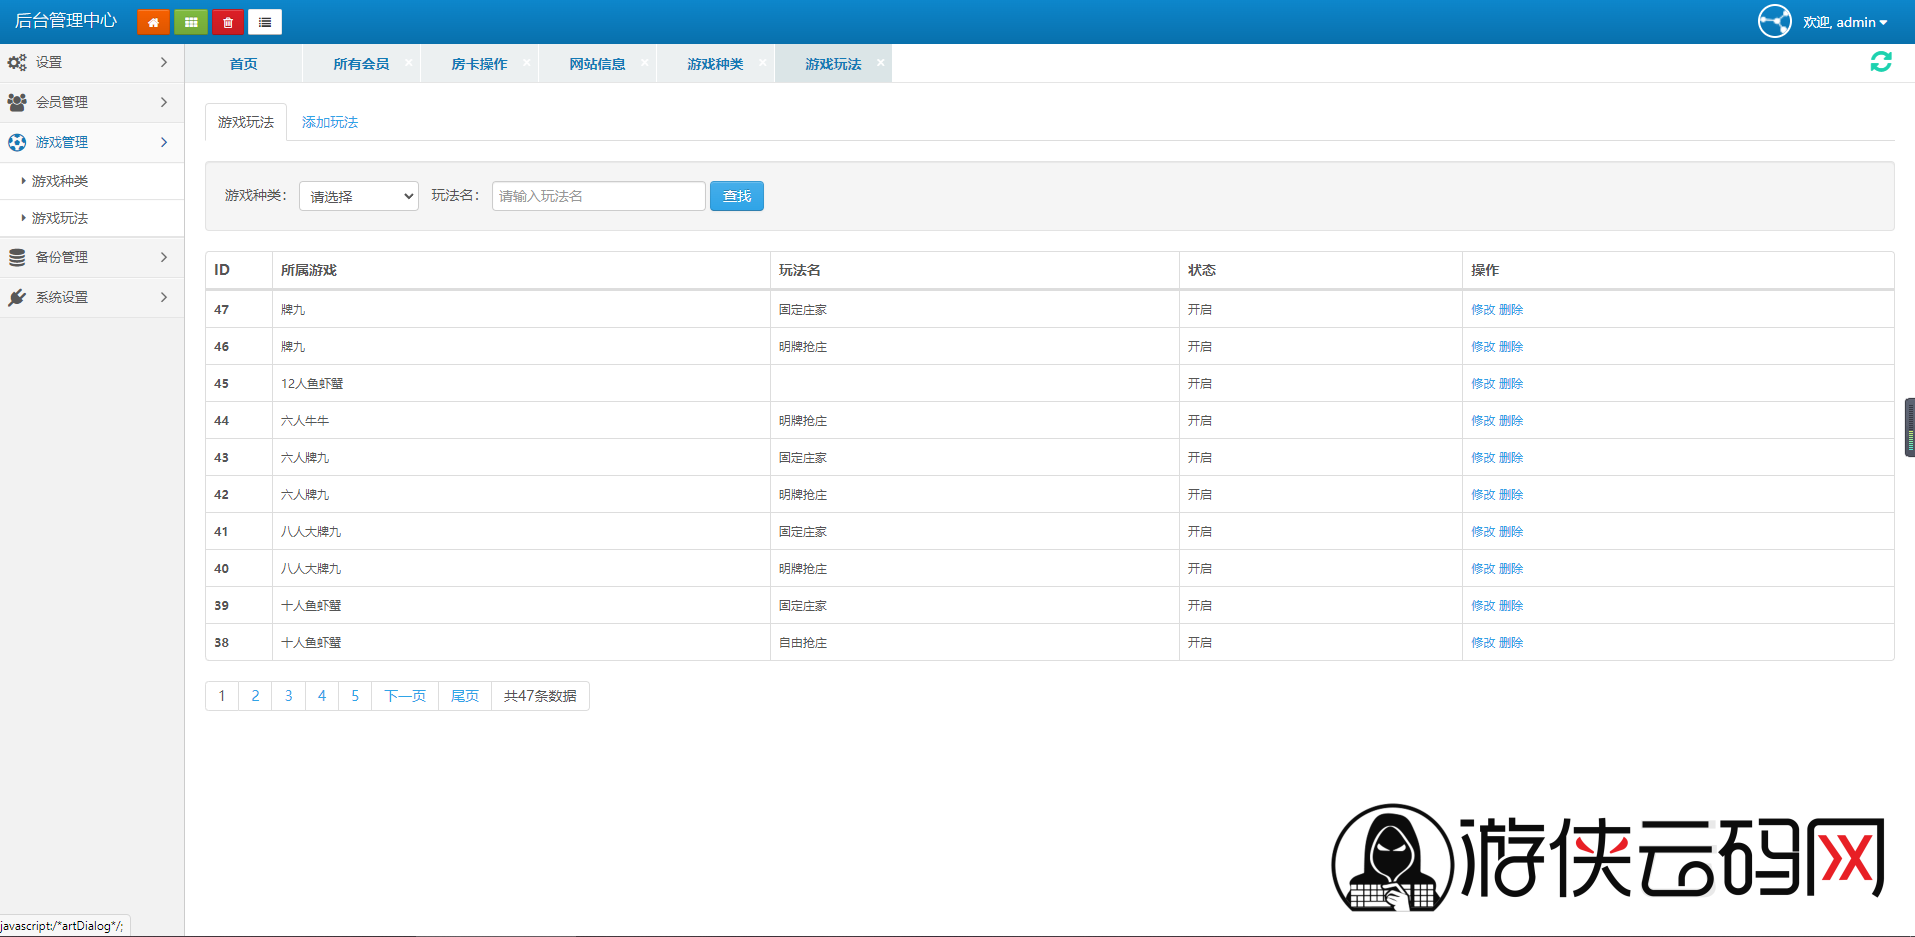Switch to the 游戏种类 top tab
The height and width of the screenshot is (937, 1915).
coord(715,64)
